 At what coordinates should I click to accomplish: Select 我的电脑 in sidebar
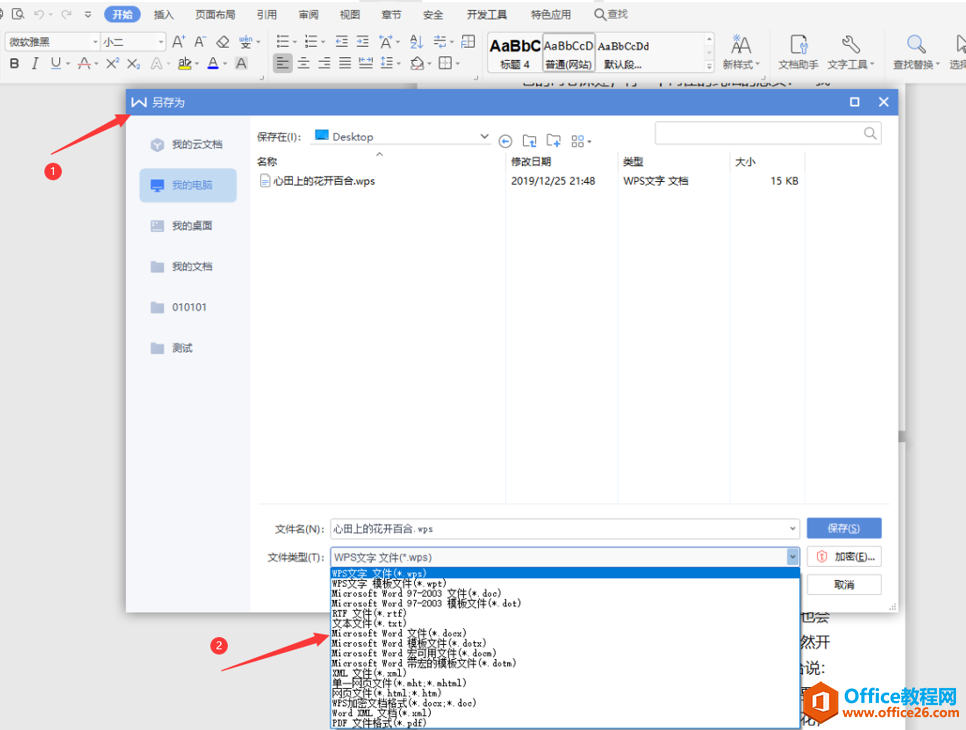188,185
